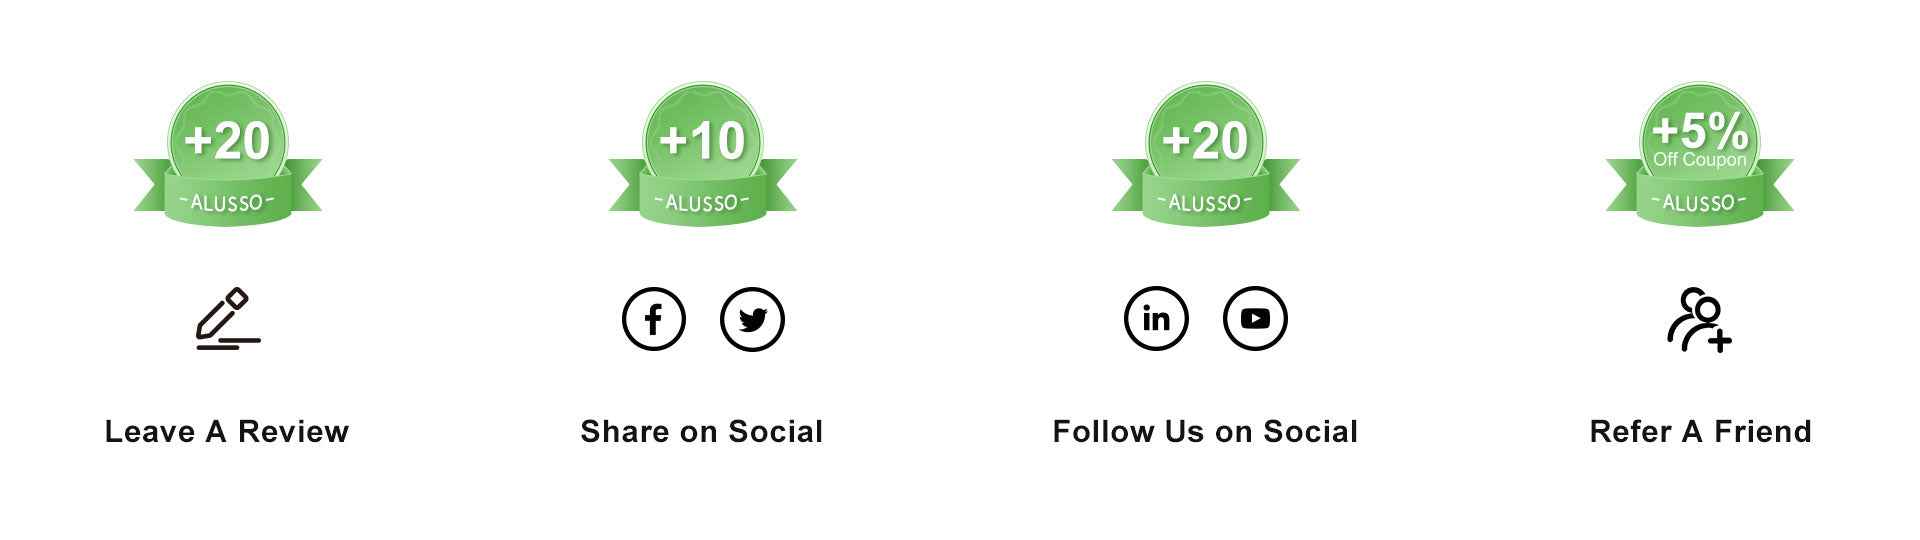
Task: Share via the Twitter bird icon
Action: [x=752, y=319]
